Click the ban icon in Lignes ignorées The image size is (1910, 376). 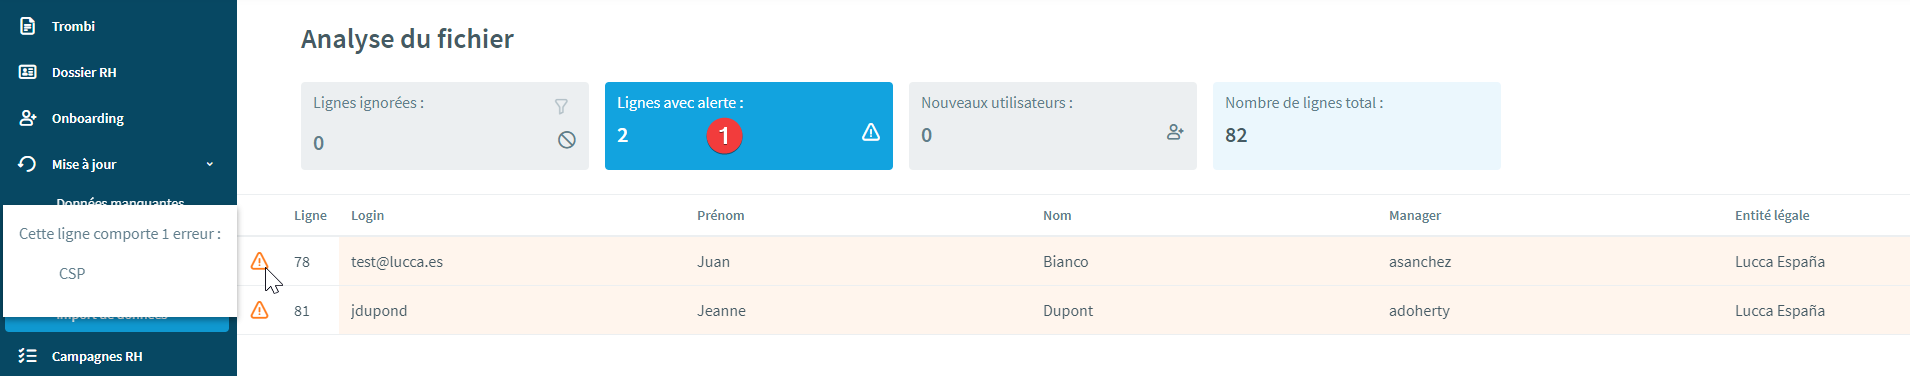(x=567, y=140)
